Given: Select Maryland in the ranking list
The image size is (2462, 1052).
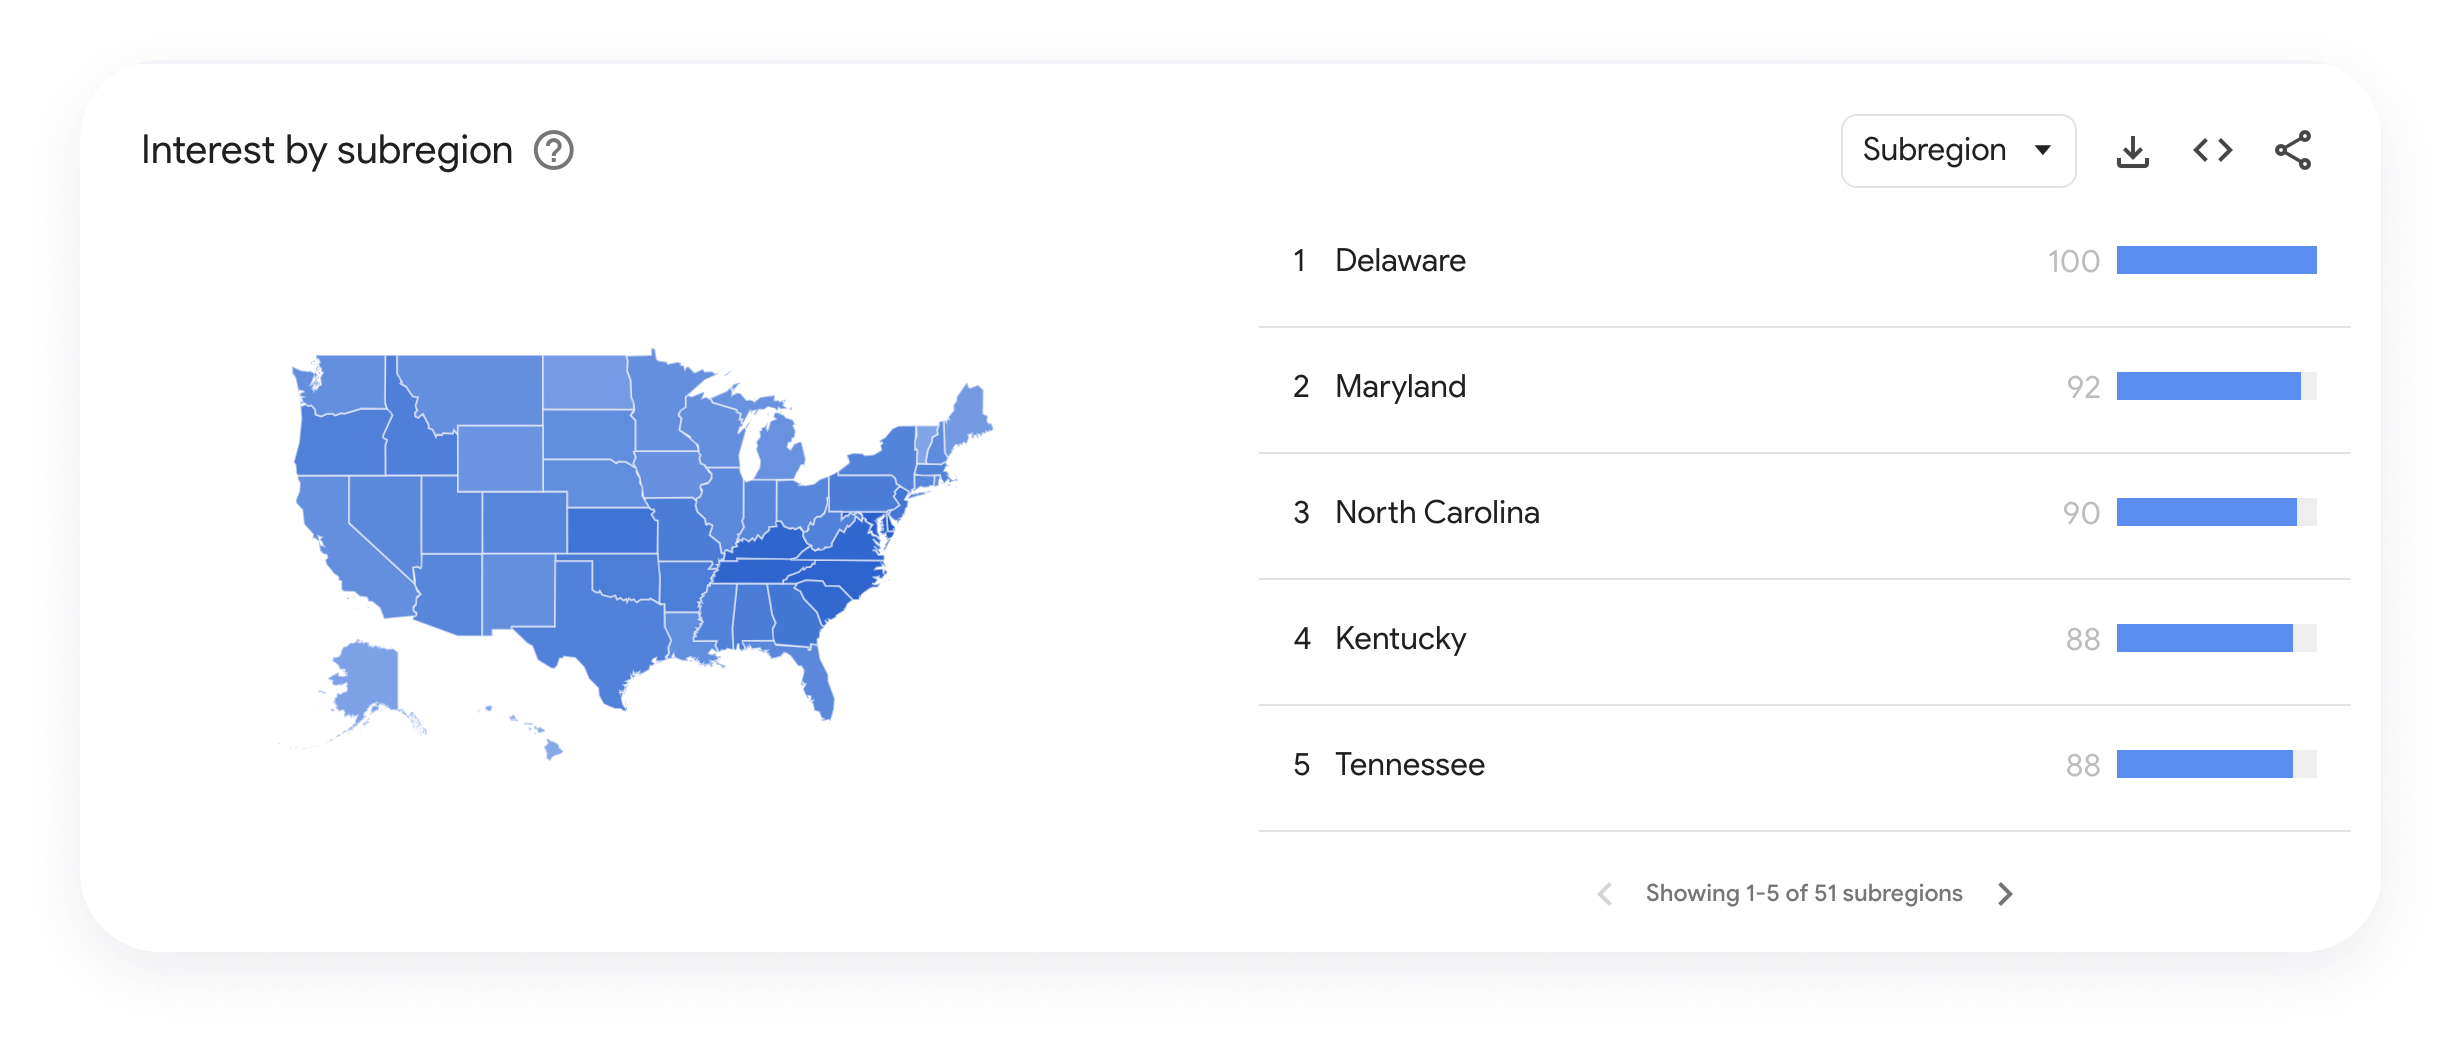Looking at the screenshot, I should coord(1804,387).
